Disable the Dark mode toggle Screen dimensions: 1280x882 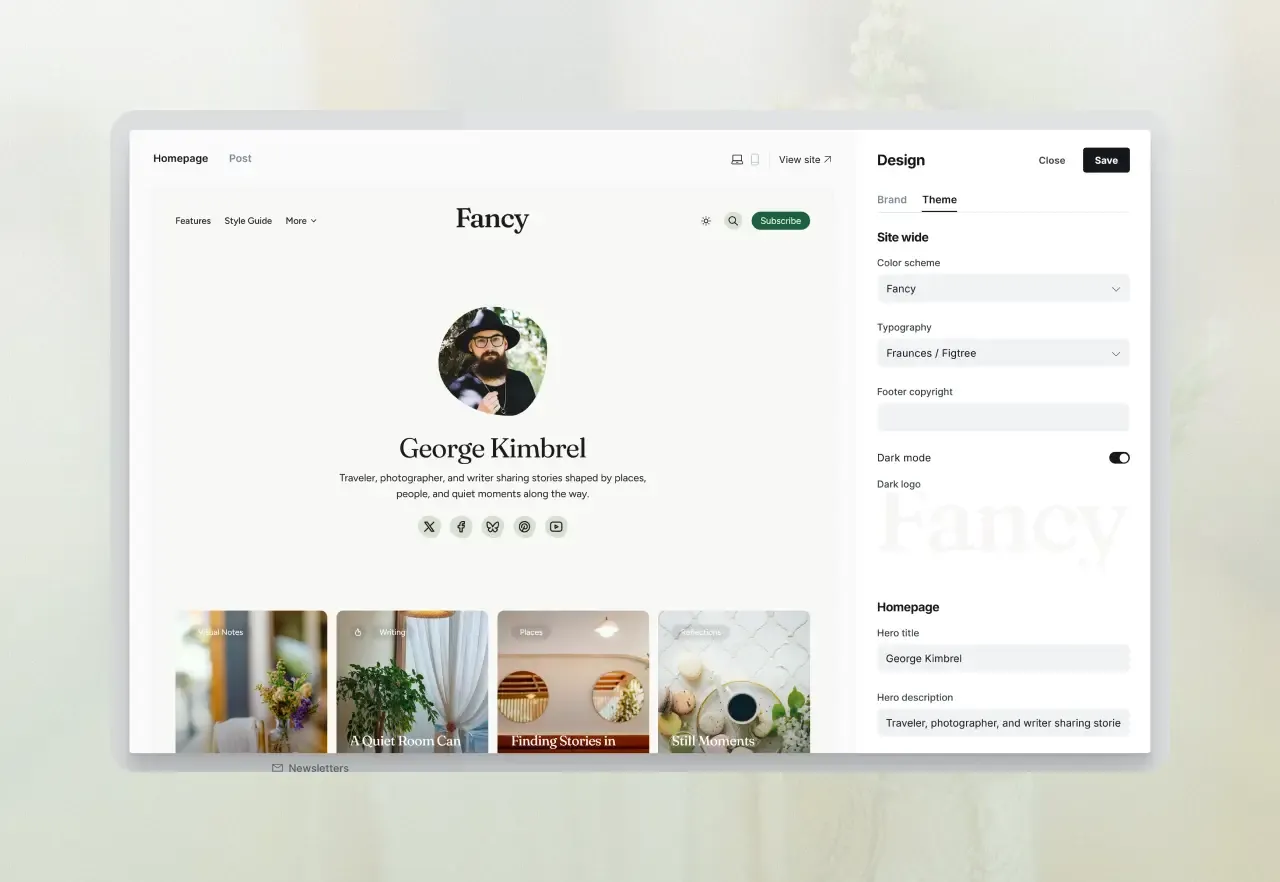point(1118,458)
